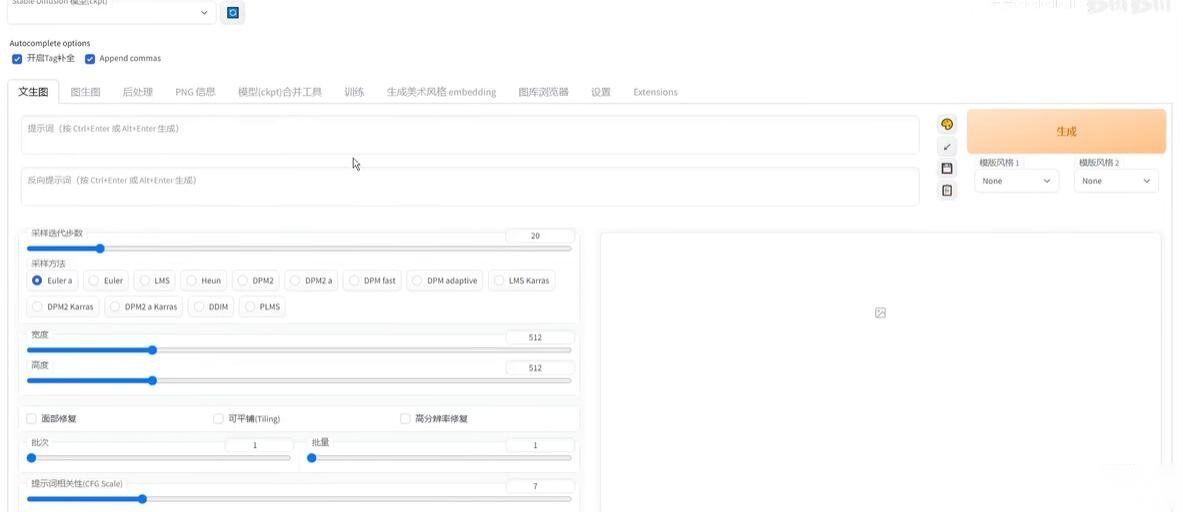Viewport: 1183px width, 512px height.
Task: Open the 模版风格 2 dropdown
Action: click(1116, 181)
